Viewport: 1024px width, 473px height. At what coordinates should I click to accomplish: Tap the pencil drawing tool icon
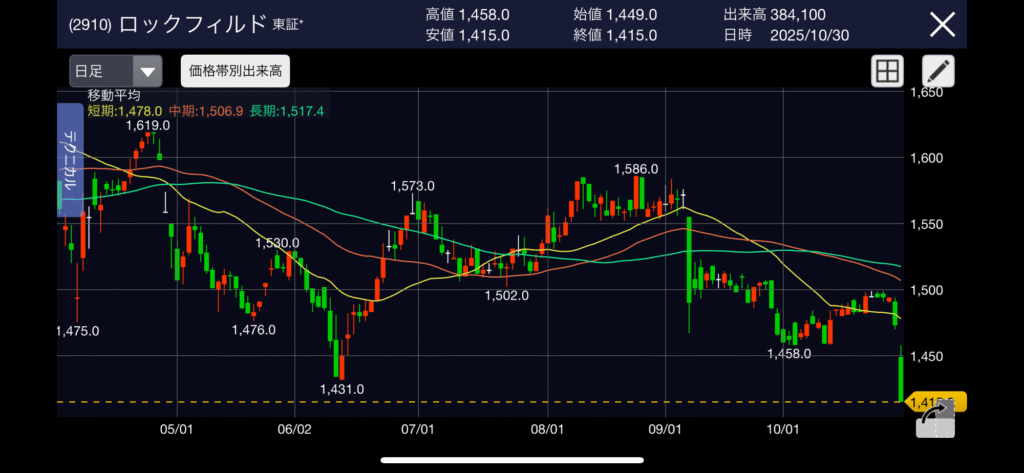tap(938, 72)
